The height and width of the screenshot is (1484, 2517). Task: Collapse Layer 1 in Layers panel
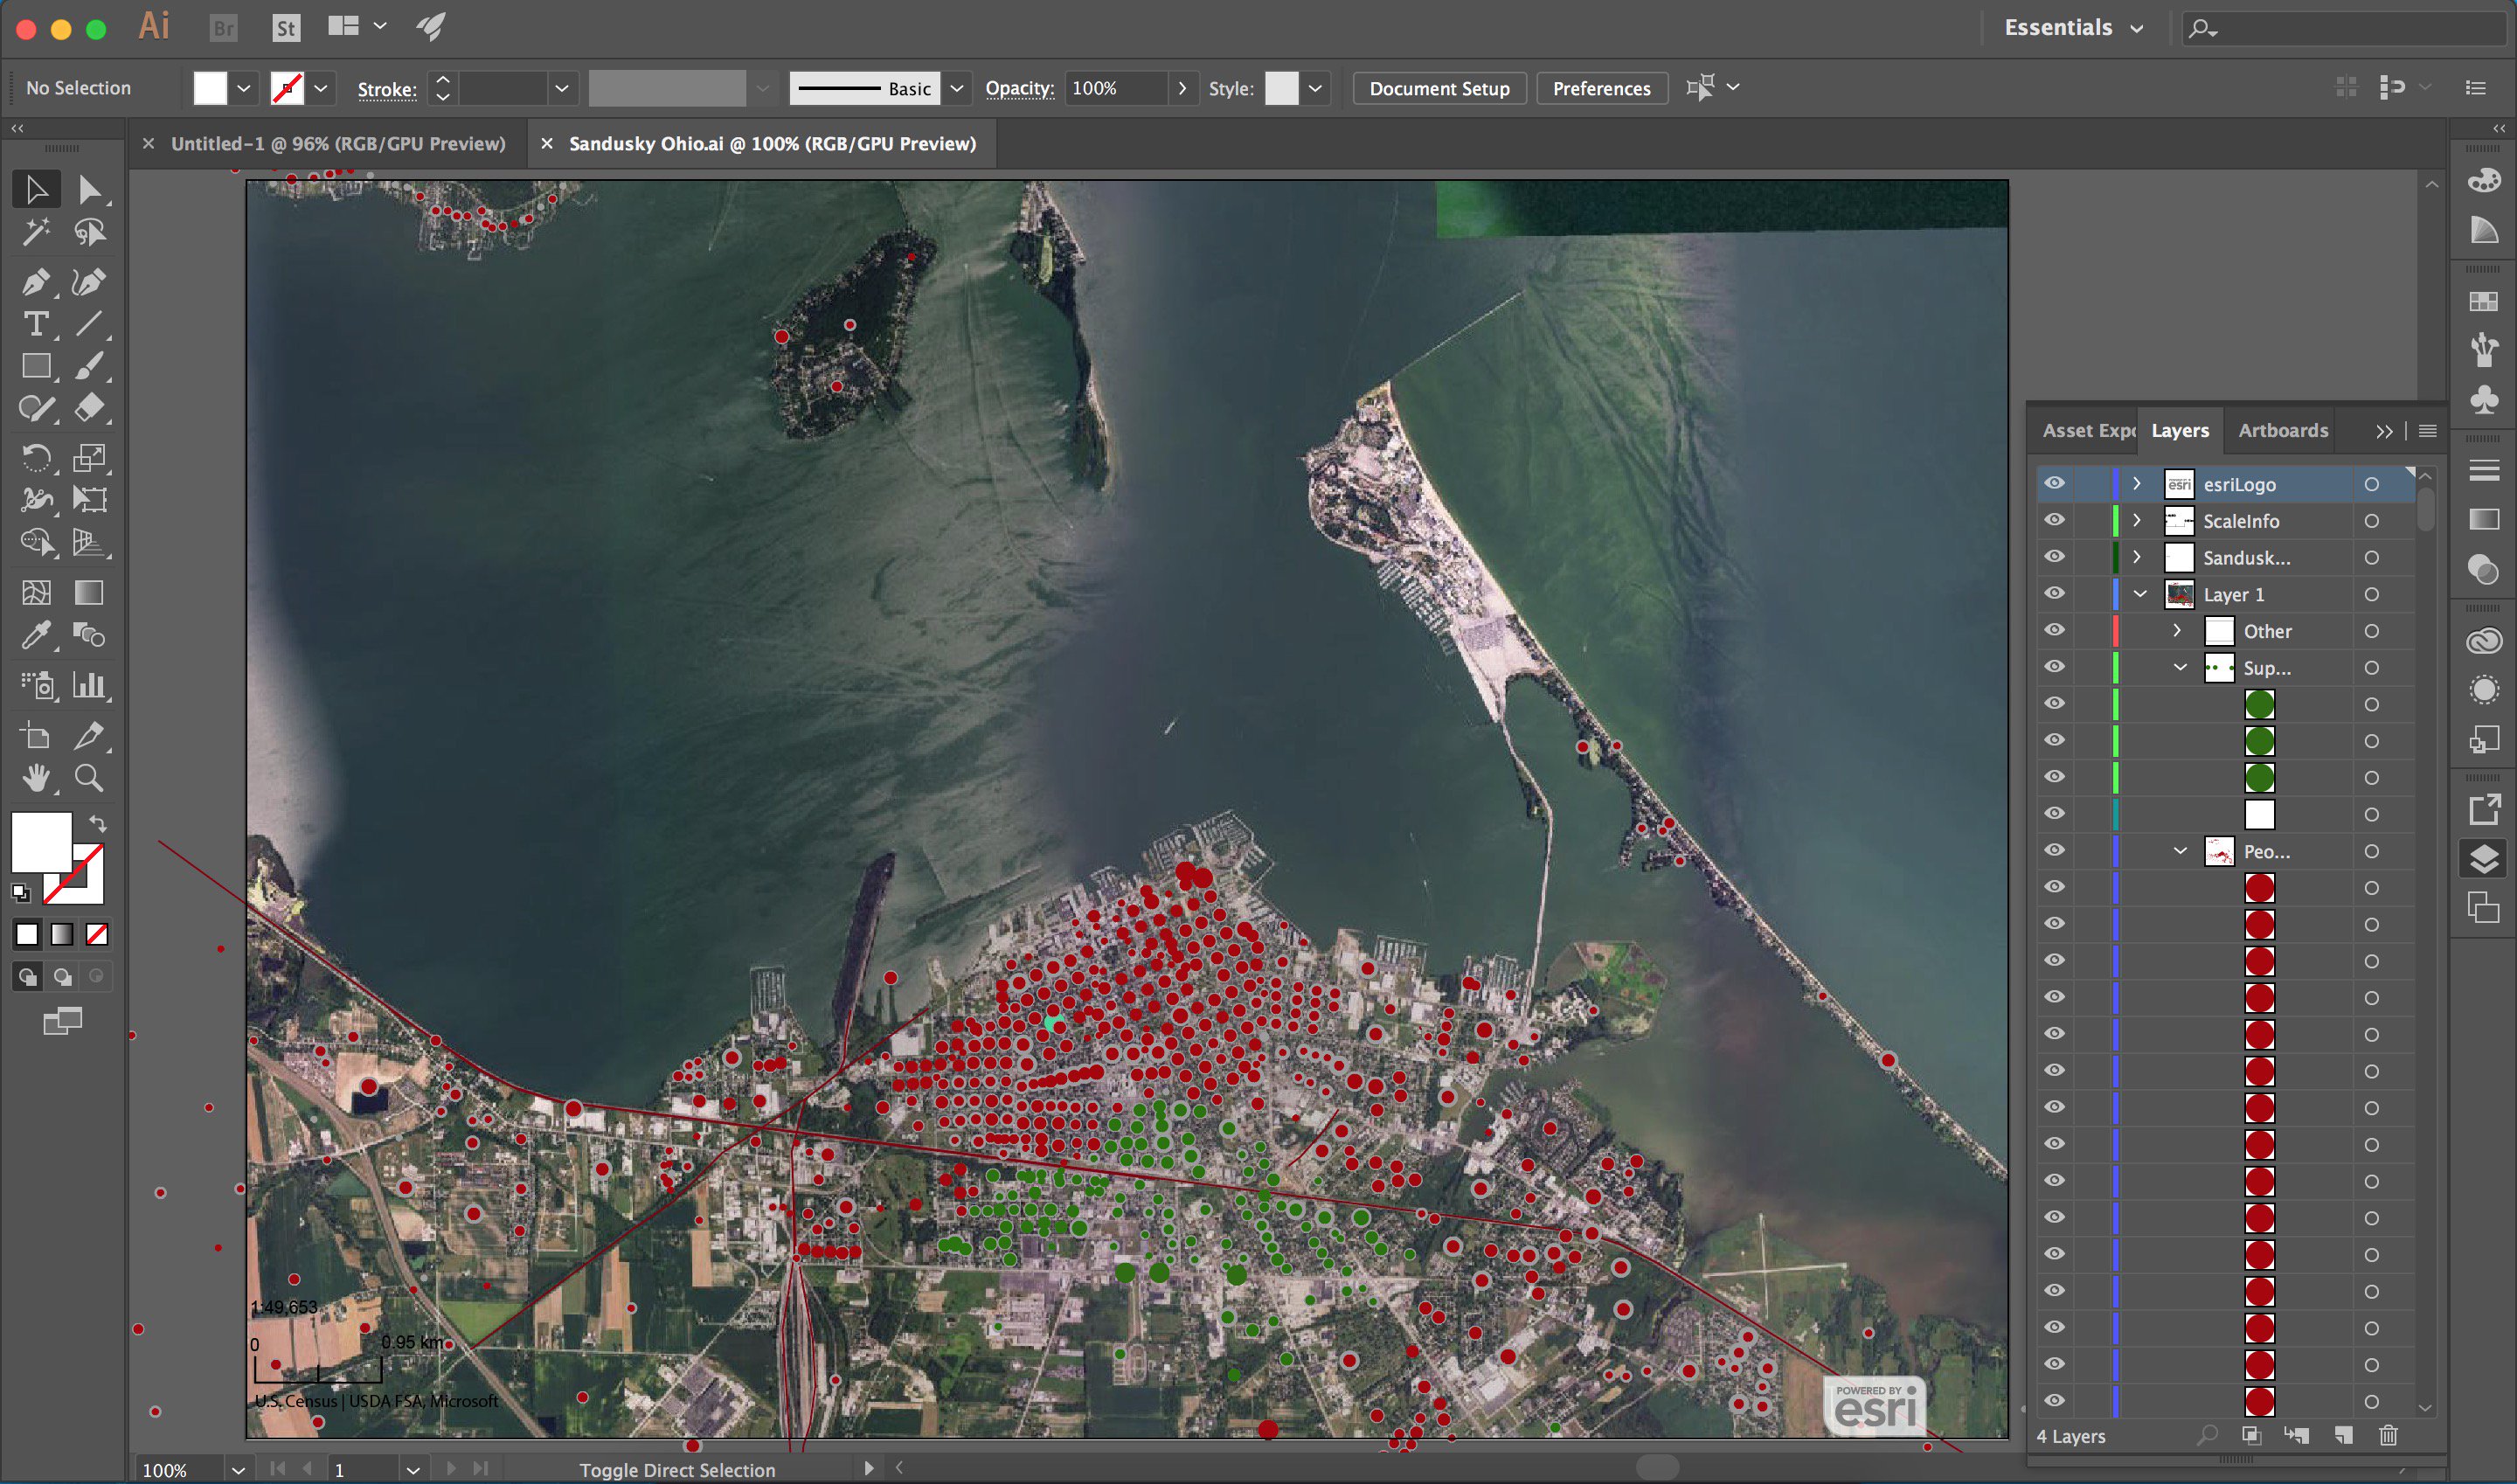click(2140, 594)
